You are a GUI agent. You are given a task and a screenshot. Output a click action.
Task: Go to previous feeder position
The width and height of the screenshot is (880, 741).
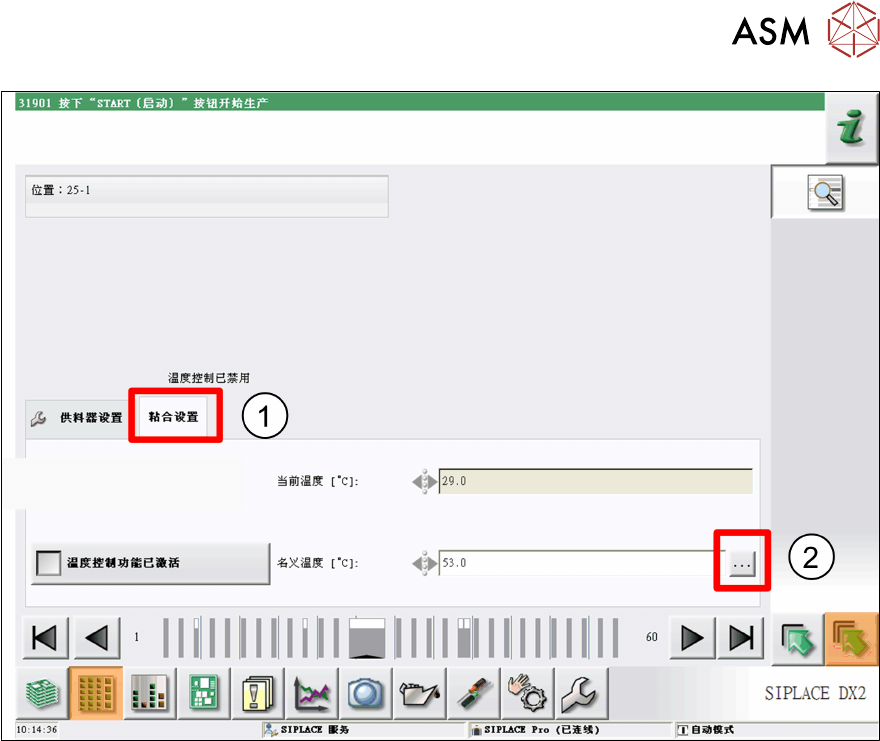pyautogui.click(x=97, y=638)
